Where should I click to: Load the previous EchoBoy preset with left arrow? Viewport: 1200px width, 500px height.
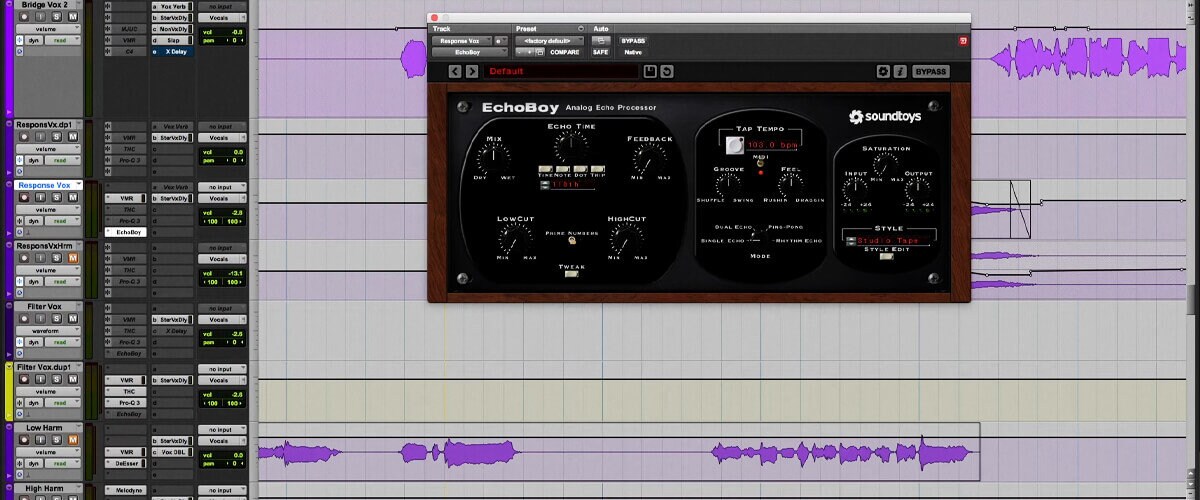coord(455,71)
